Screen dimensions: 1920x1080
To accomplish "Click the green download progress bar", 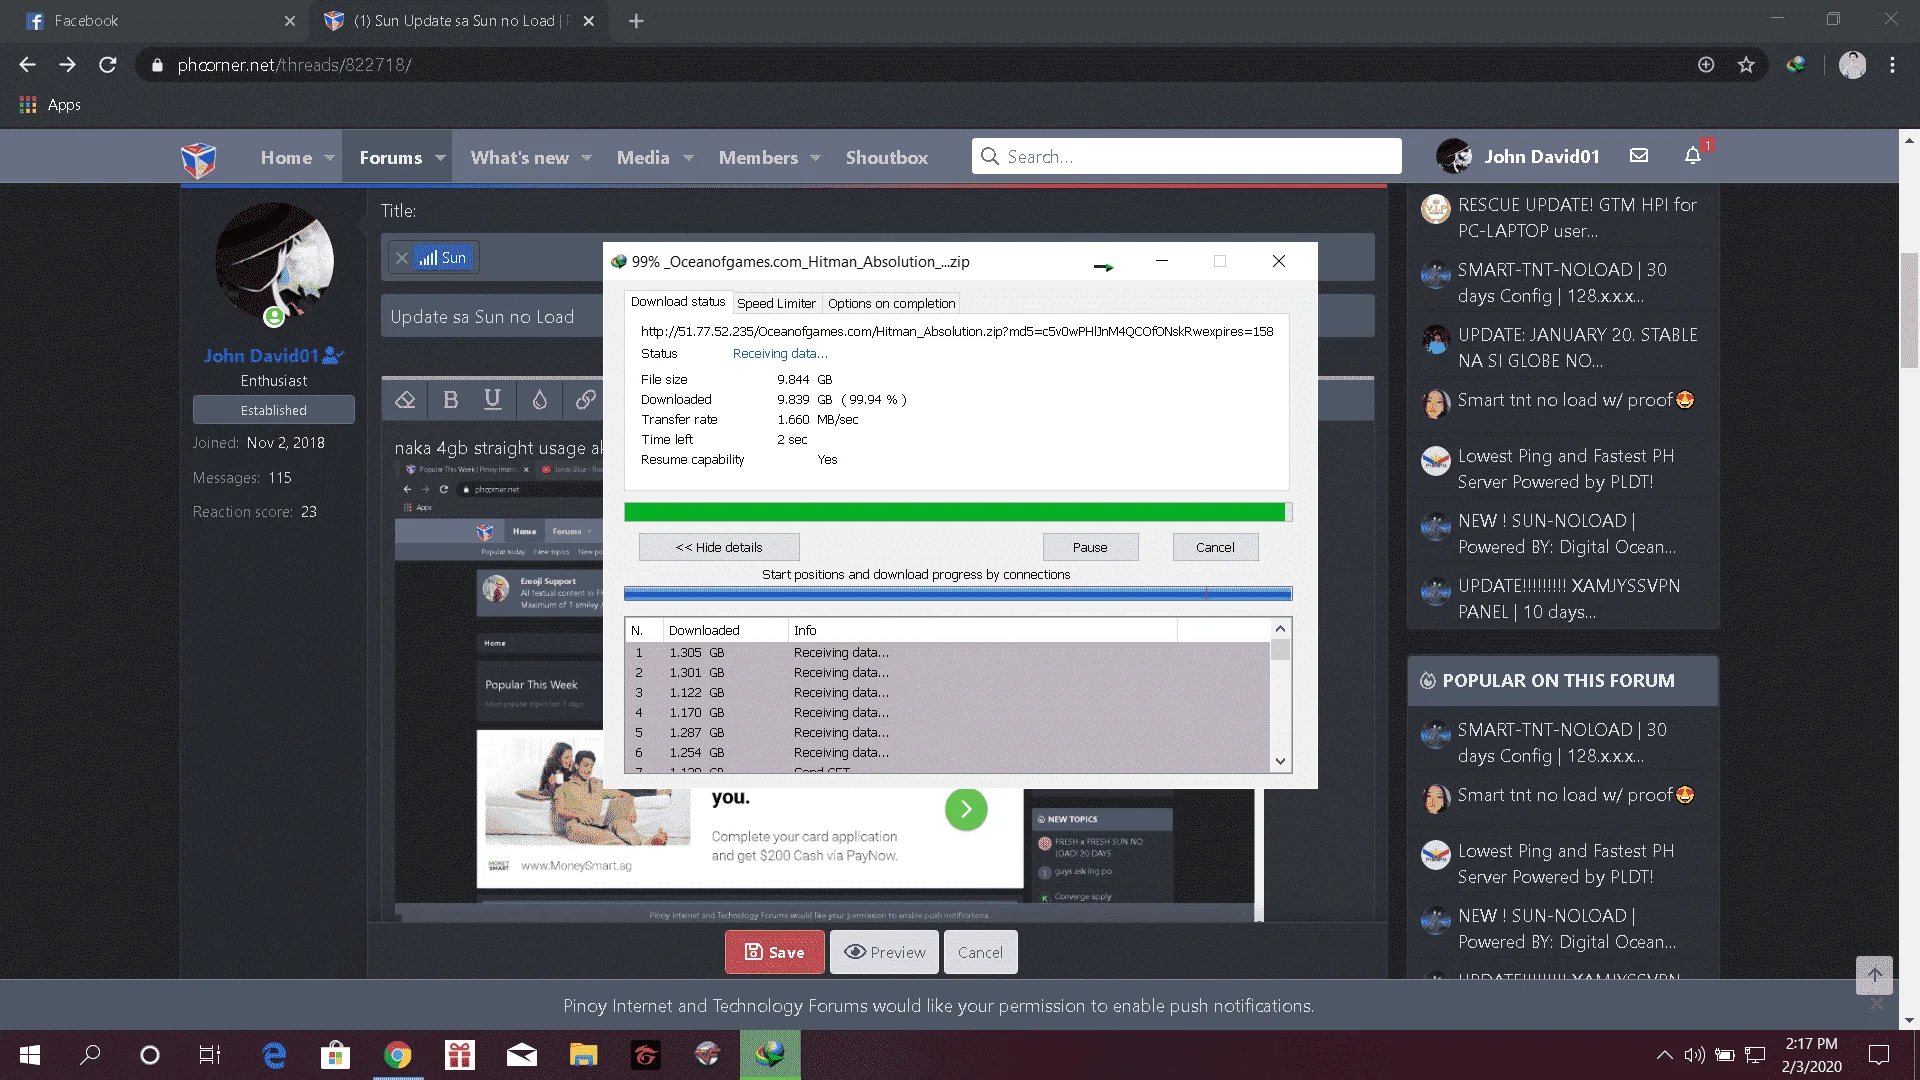I will pos(957,512).
